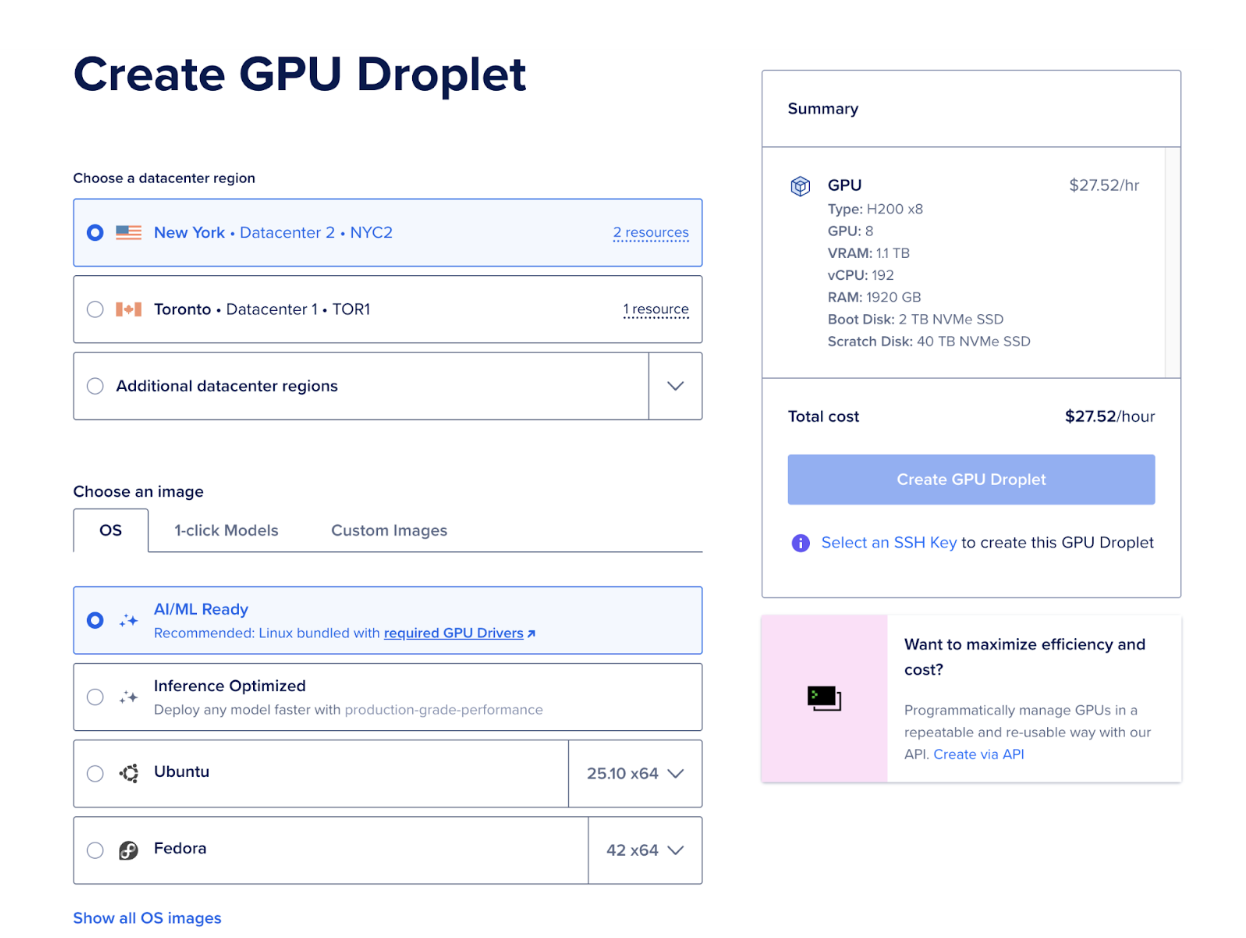This screenshot has height=938, width=1246.
Task: Click the purple info icon near SSH Key
Action: coord(800,543)
